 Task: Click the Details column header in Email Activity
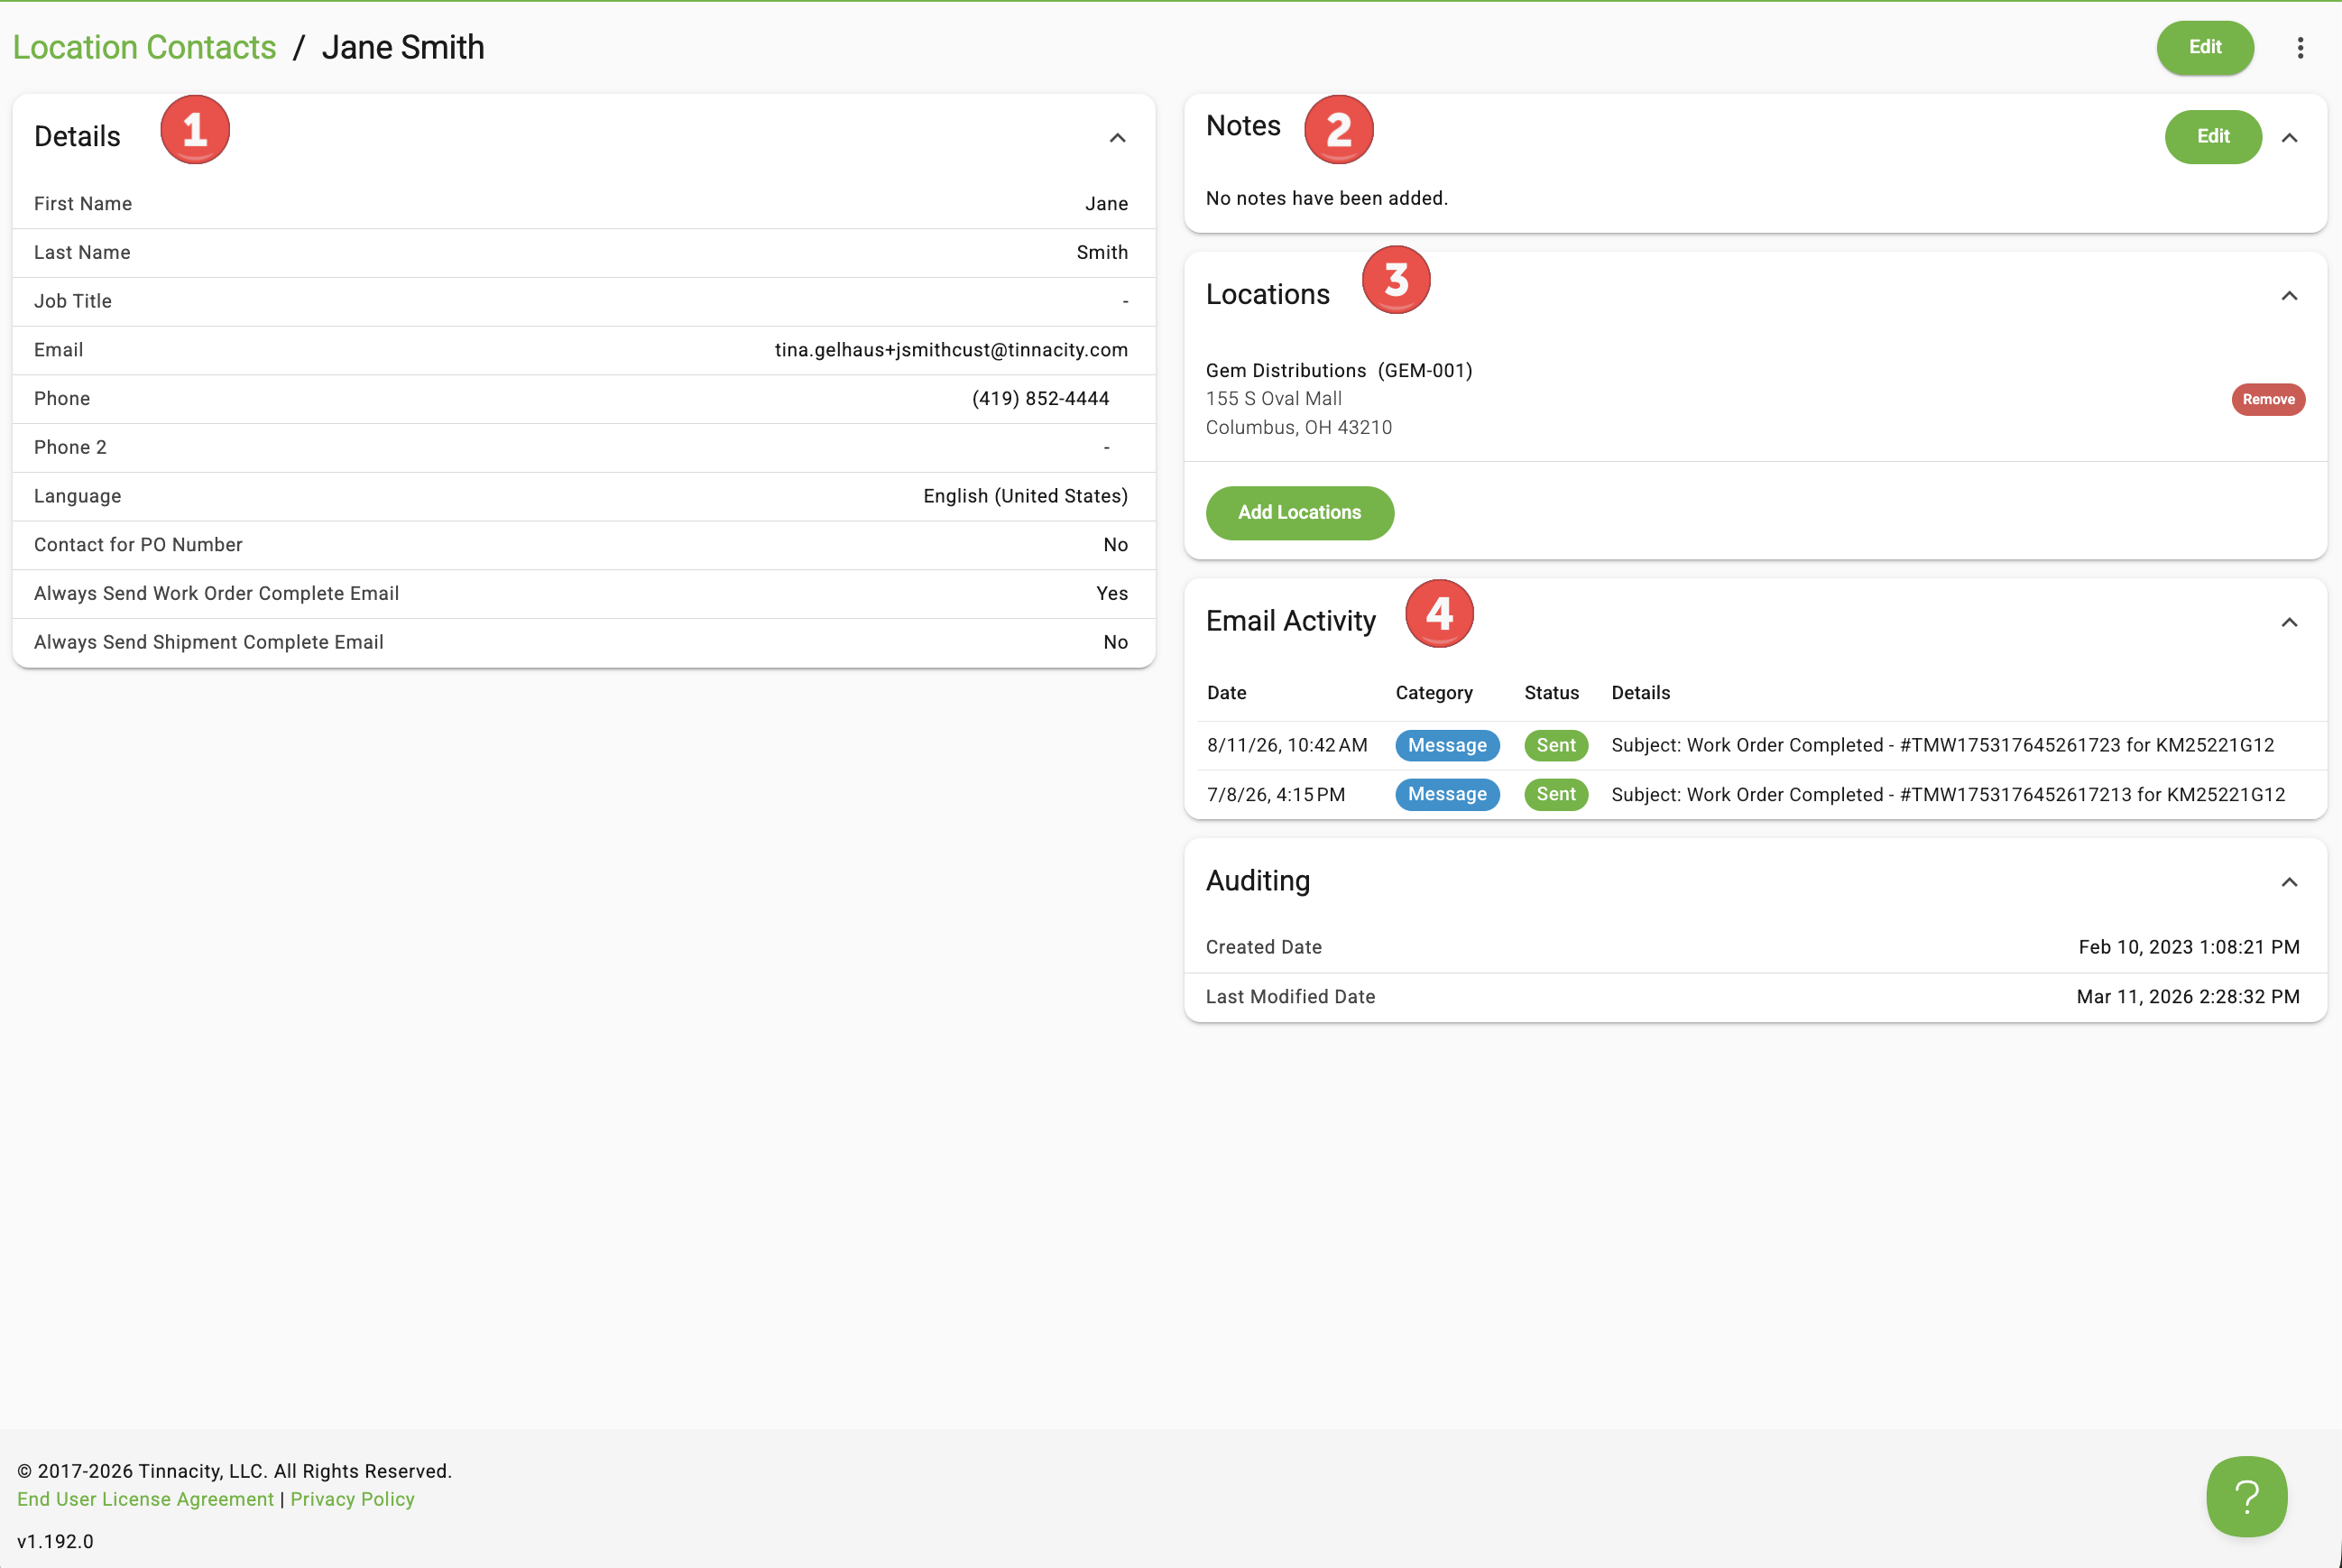coord(1640,693)
